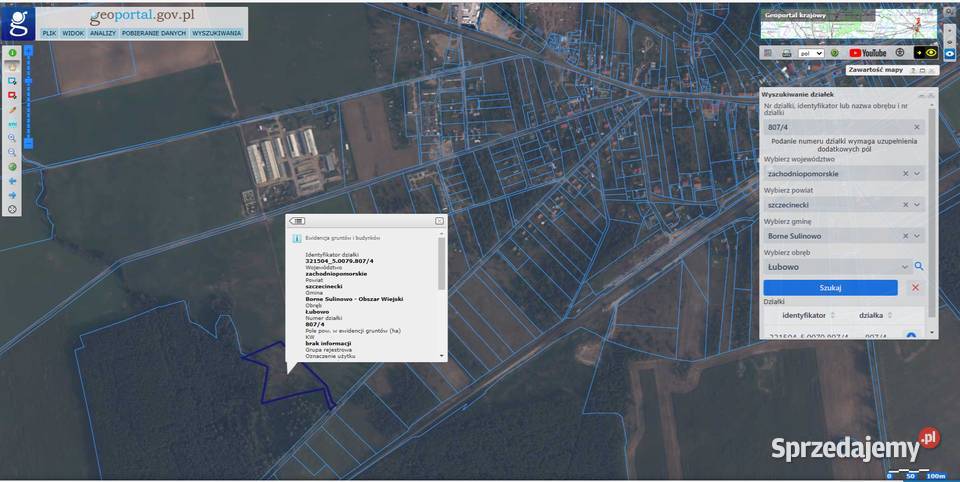Open the 'pol' language dropdown
The height and width of the screenshot is (482, 960).
811,53
